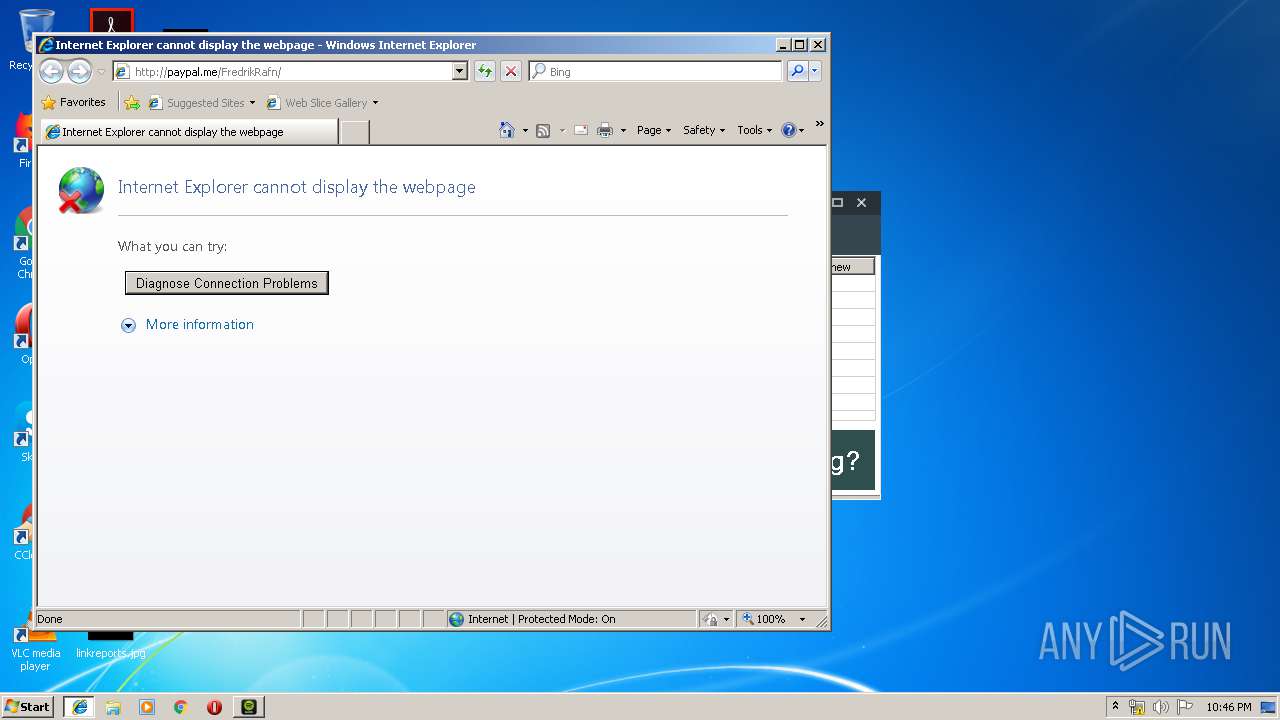
Task: Click the Print icon
Action: [x=605, y=130]
